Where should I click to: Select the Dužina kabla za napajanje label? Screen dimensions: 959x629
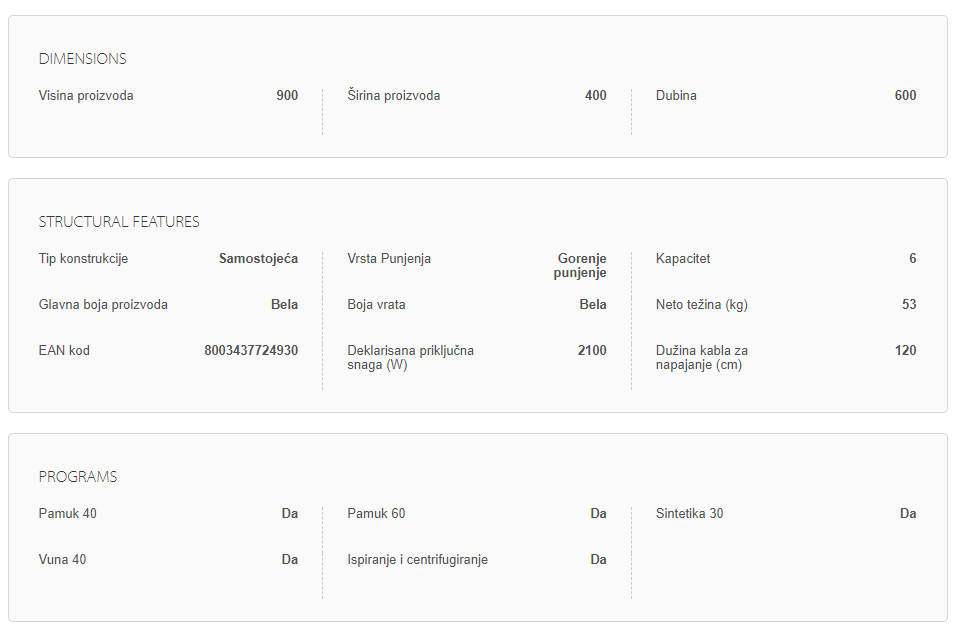coord(702,358)
